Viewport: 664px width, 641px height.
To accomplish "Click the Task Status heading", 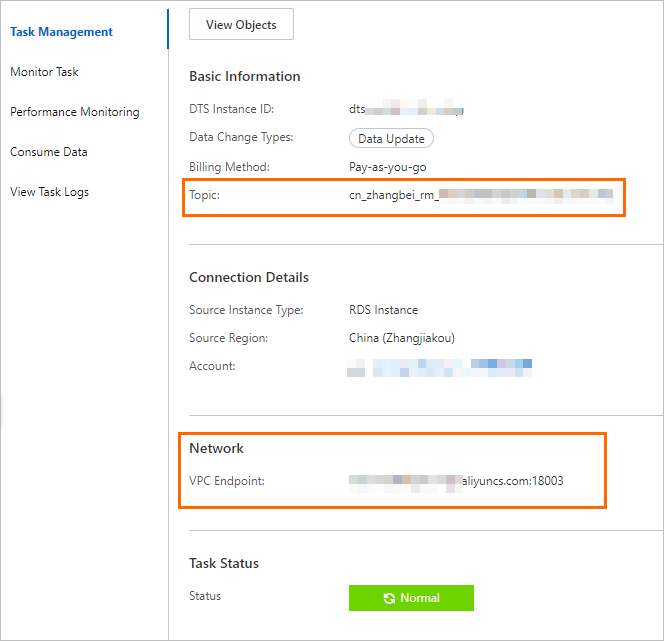I will tap(224, 563).
